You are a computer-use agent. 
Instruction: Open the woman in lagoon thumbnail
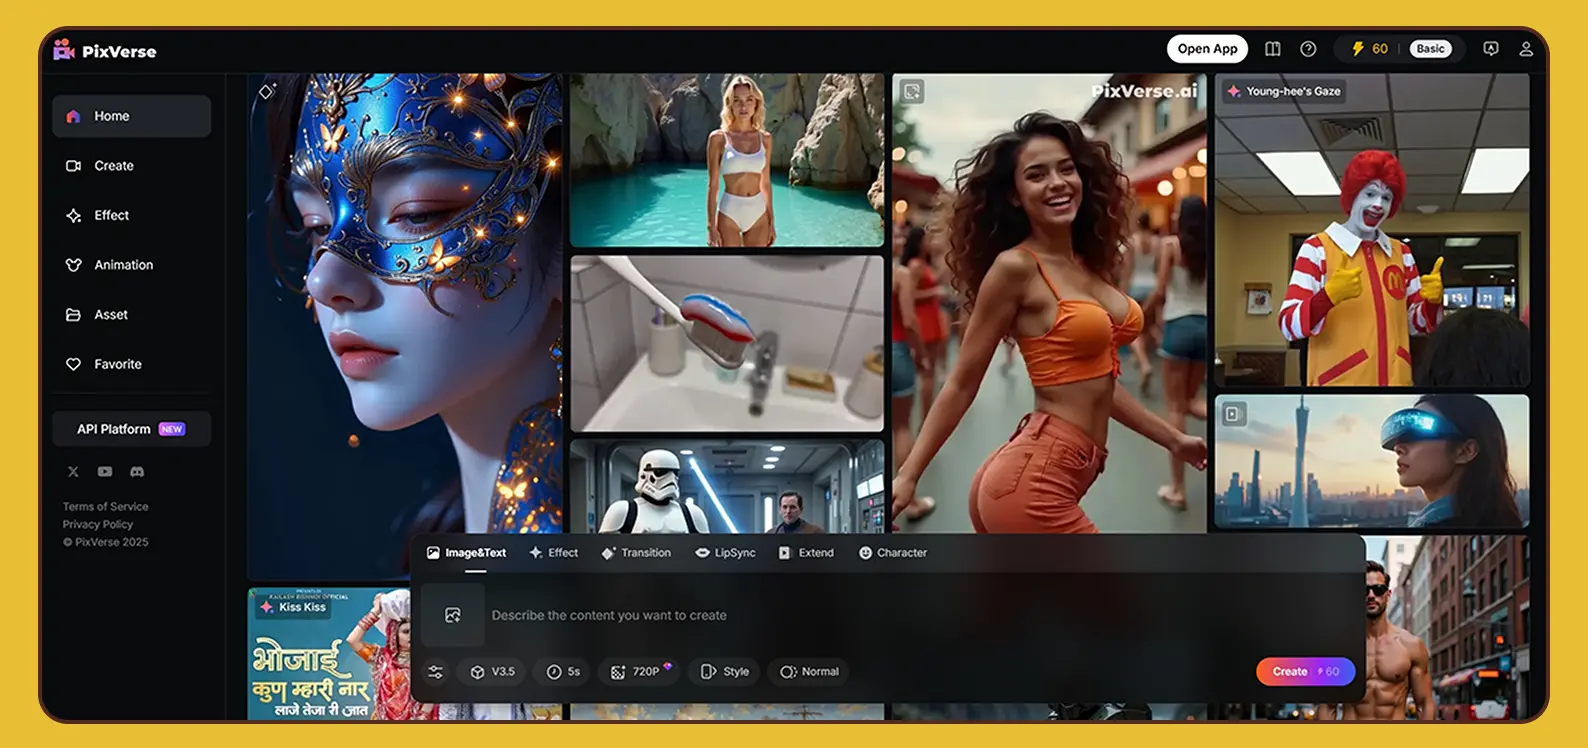(727, 160)
